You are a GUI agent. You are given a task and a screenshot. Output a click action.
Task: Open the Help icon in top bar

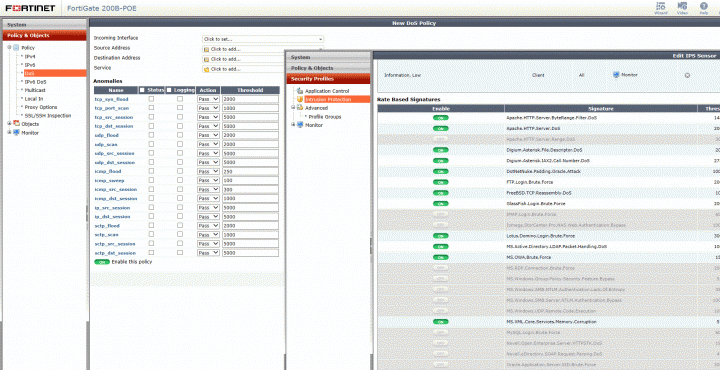tap(703, 6)
